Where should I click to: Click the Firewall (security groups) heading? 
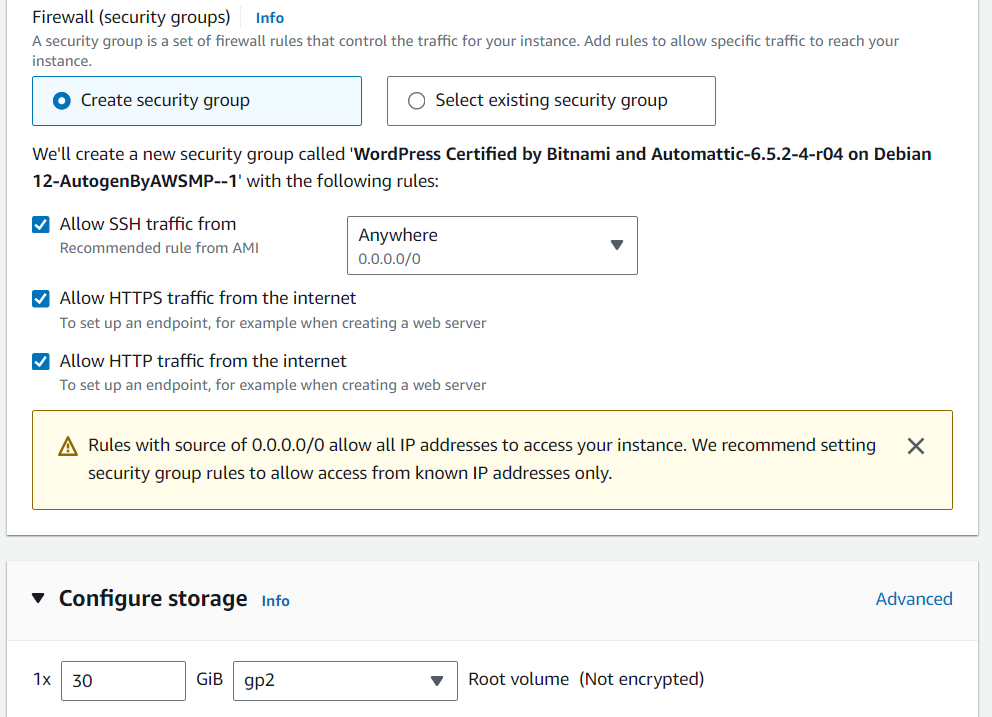pyautogui.click(x=131, y=17)
